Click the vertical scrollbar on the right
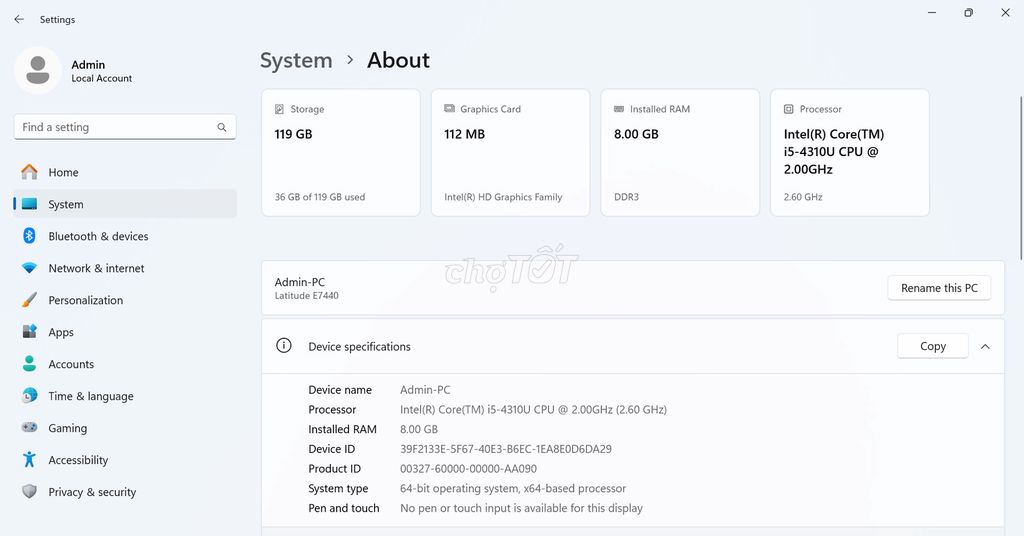 [x=1021, y=178]
